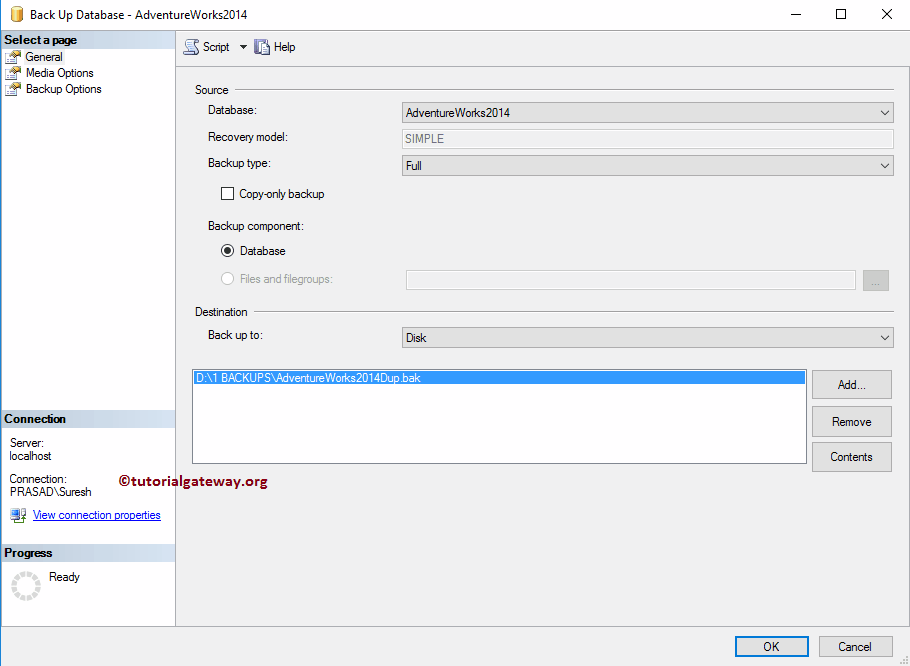Click the Help toolbar label
910x666 pixels.
coord(284,47)
